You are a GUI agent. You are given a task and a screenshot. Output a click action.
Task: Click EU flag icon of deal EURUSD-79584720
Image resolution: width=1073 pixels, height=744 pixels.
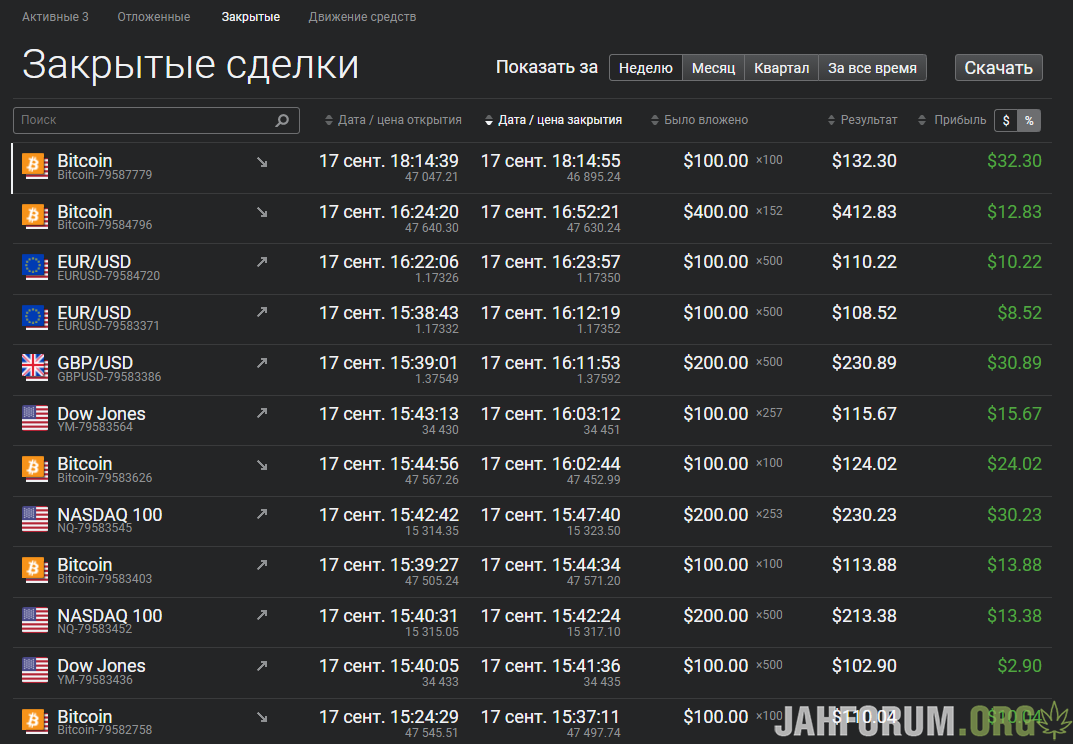[x=34, y=268]
